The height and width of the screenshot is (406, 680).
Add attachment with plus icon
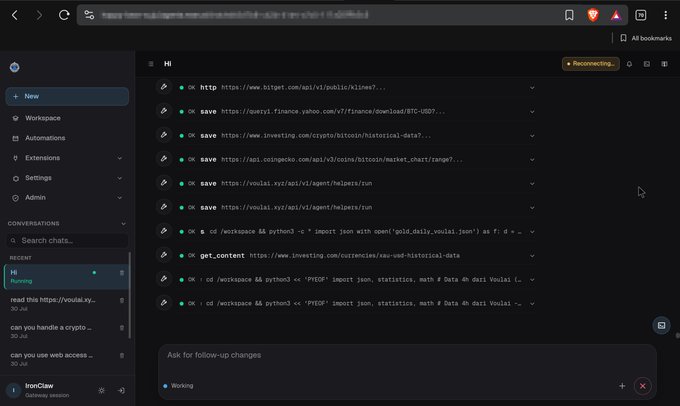(x=622, y=386)
